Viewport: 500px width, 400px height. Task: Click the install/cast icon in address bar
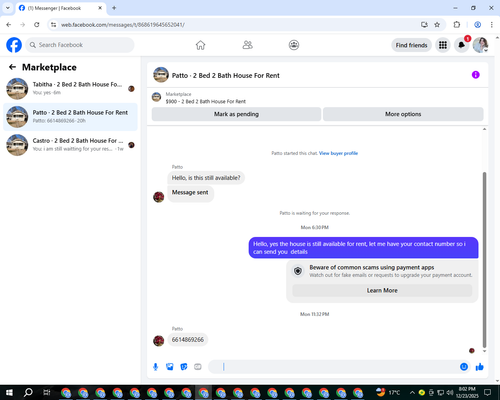pyautogui.click(x=424, y=25)
